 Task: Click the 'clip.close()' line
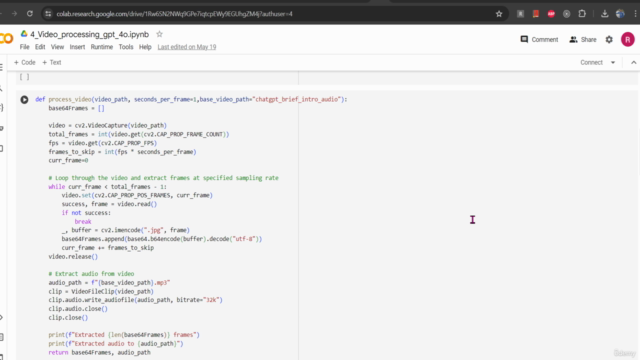[x=68, y=318]
